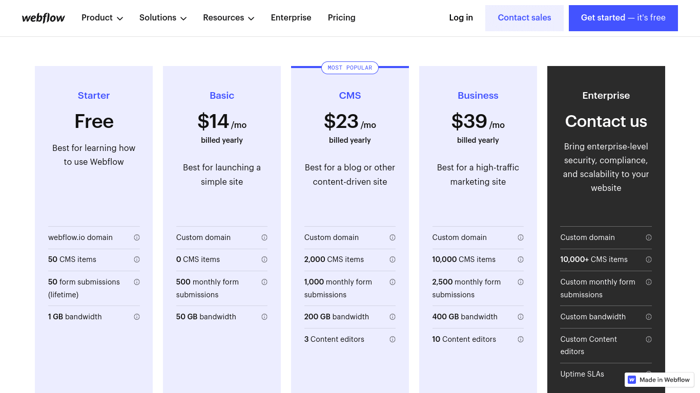The image size is (700, 393).
Task: Expand the Resources dropdown menu
Action: pos(229,18)
